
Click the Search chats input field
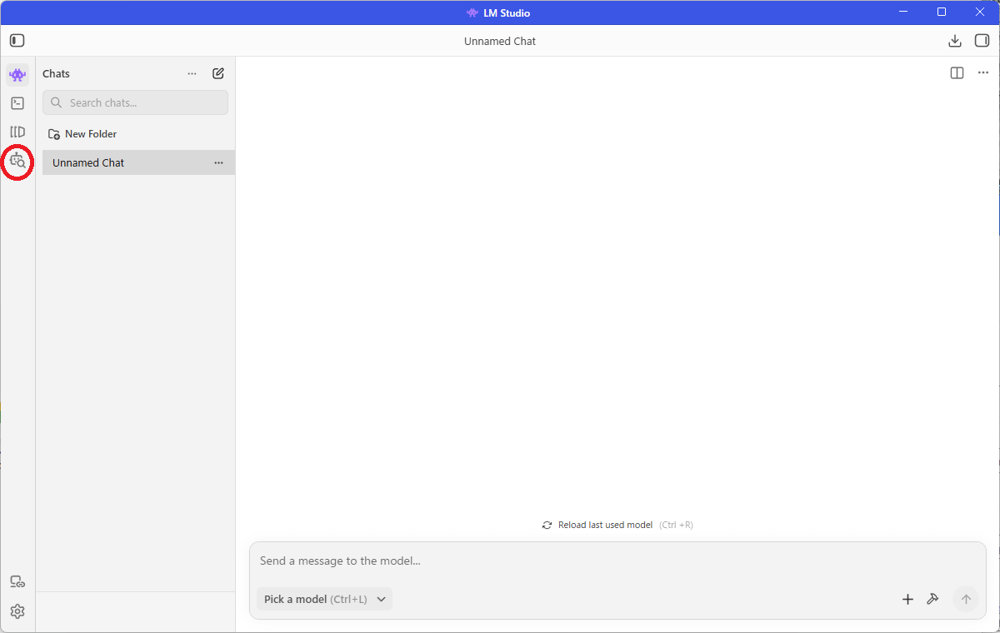[140, 103]
